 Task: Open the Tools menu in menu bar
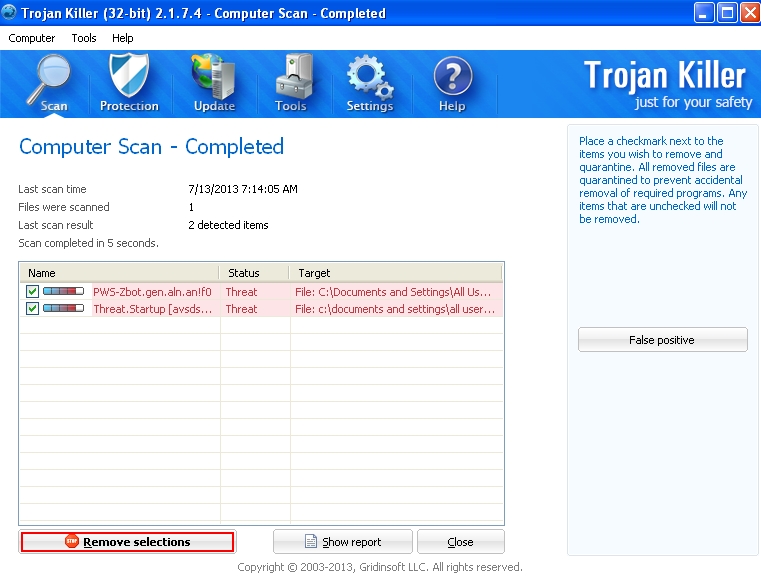84,38
